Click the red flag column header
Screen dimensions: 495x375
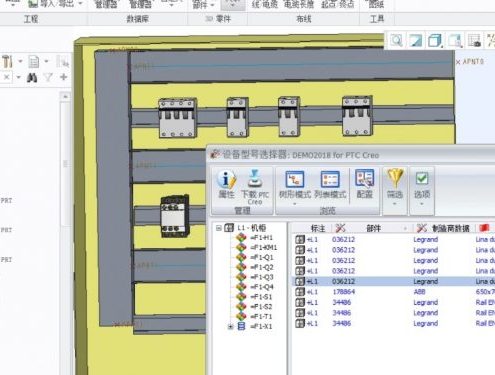click(x=484, y=228)
